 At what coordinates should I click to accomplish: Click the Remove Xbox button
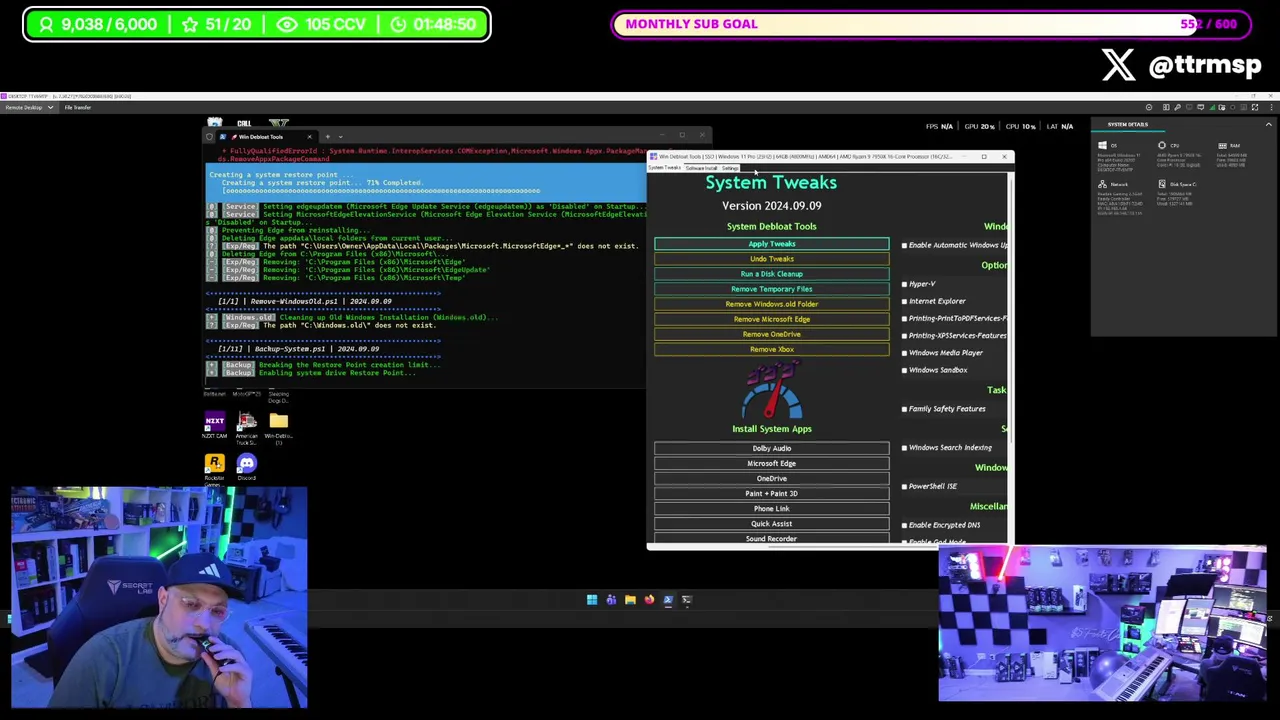click(x=771, y=349)
